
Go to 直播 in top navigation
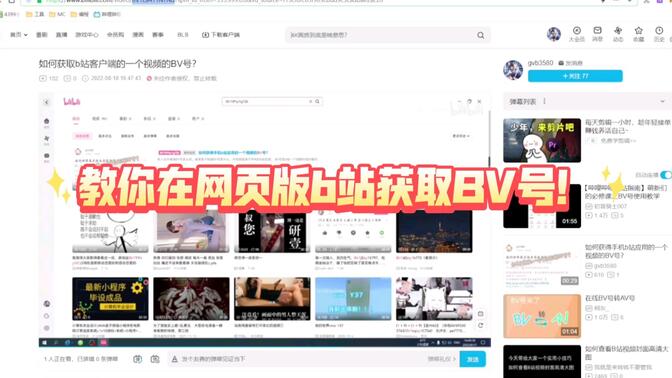pyautogui.click(x=61, y=35)
